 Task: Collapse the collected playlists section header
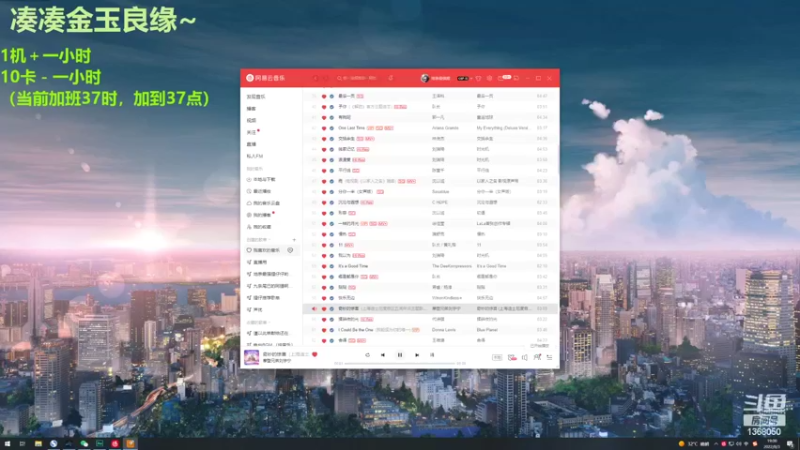(x=257, y=322)
